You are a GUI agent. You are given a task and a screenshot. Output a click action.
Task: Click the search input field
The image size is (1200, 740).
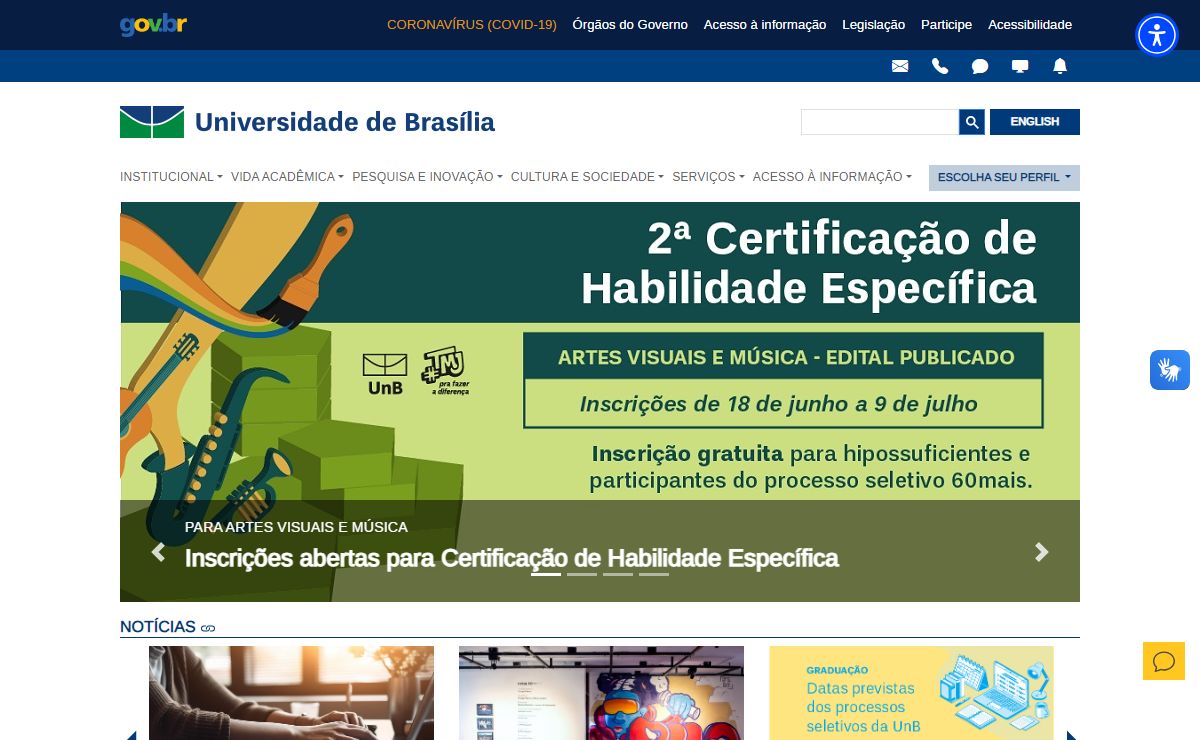click(x=880, y=122)
